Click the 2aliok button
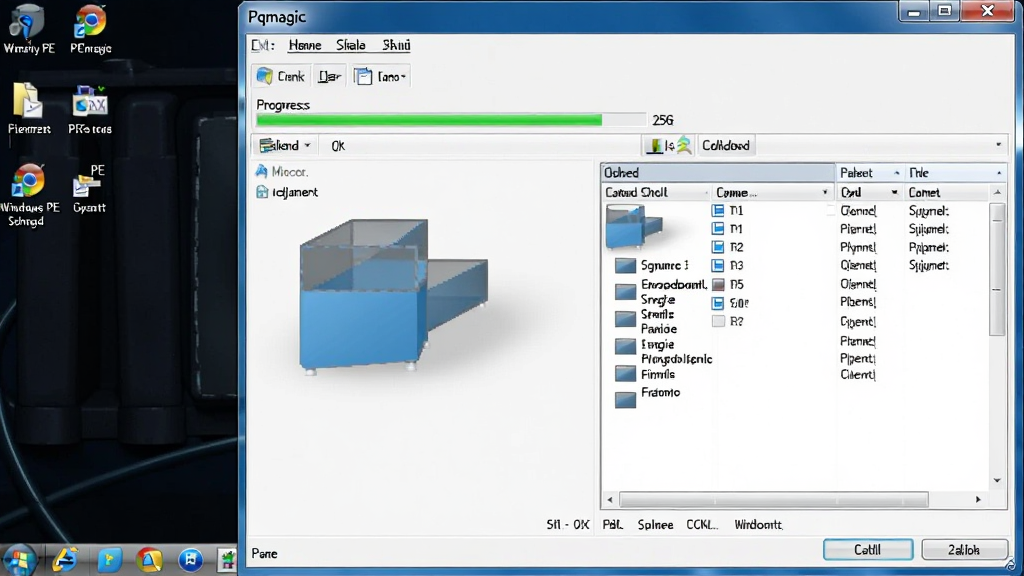The image size is (1024, 576). (x=964, y=550)
